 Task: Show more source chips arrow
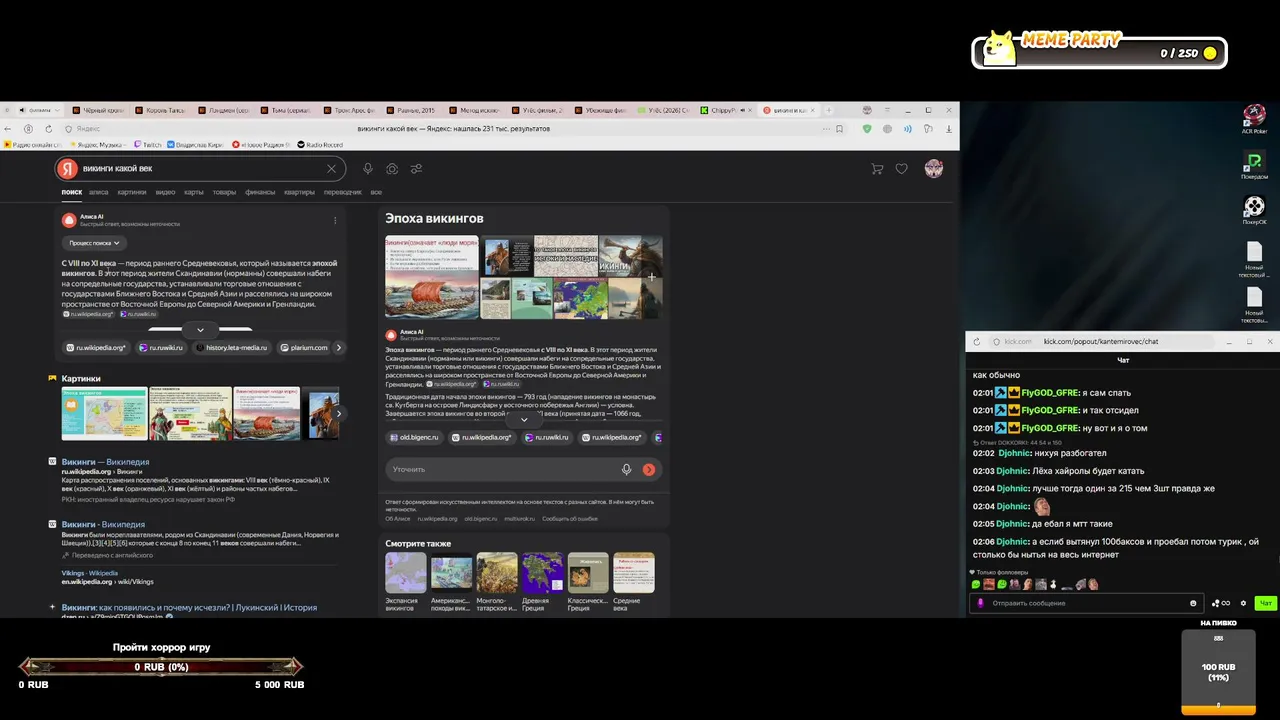click(x=339, y=348)
